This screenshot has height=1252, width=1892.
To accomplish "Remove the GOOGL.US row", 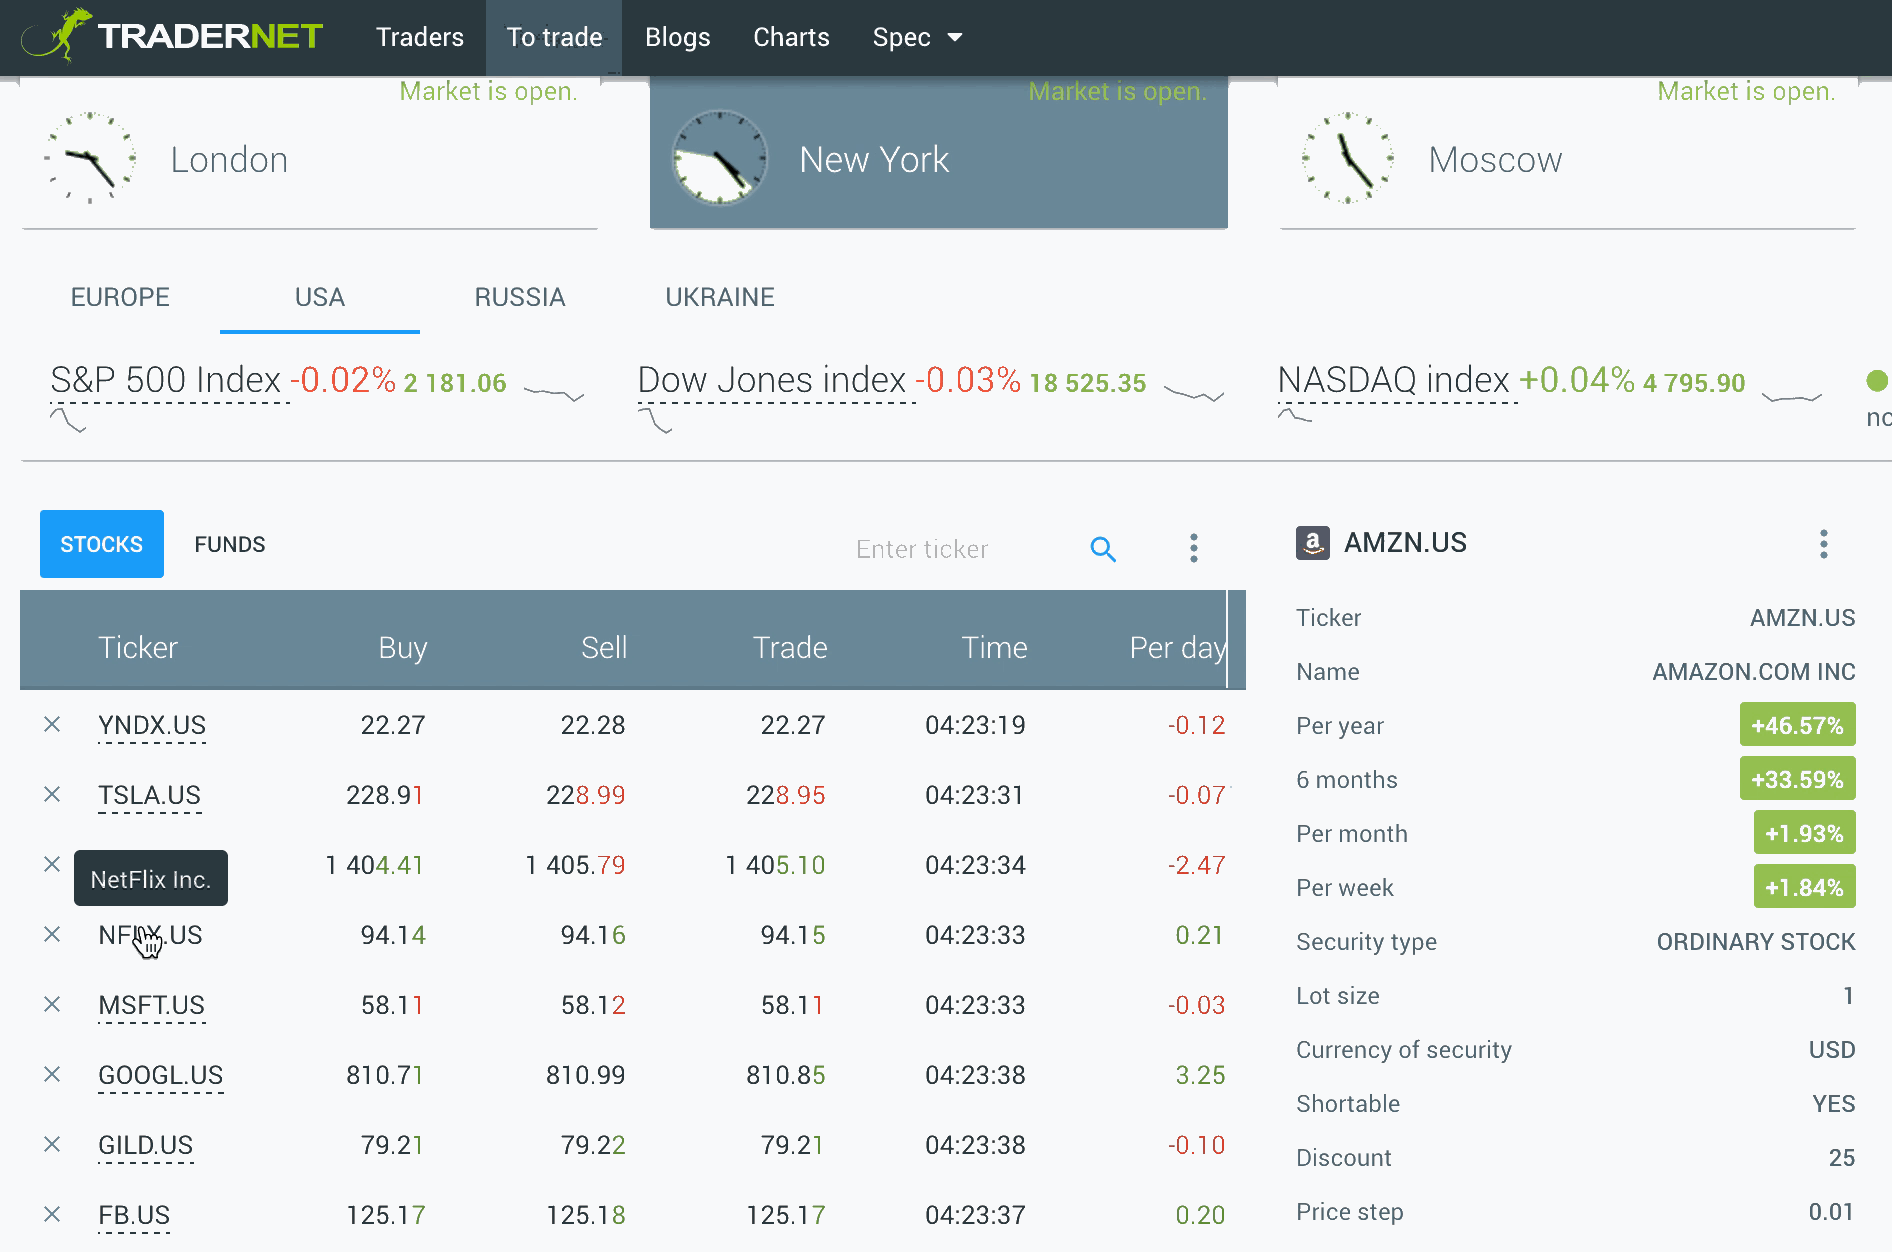I will 52,1074.
